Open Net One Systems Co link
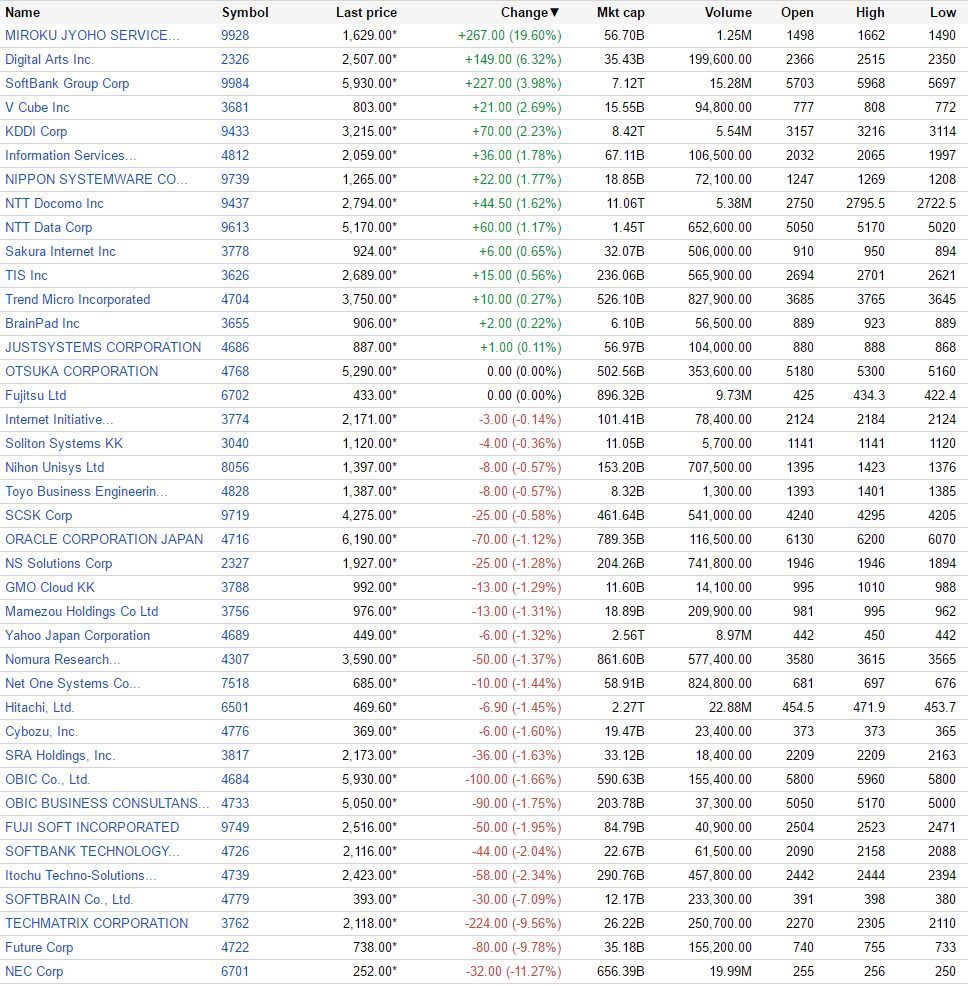This screenshot has width=968, height=986. 72,684
